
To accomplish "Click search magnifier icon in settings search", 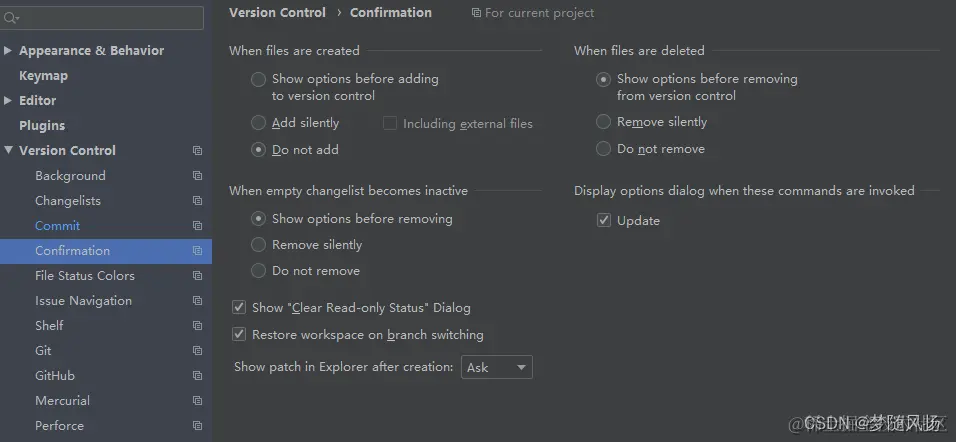I will [x=11, y=18].
